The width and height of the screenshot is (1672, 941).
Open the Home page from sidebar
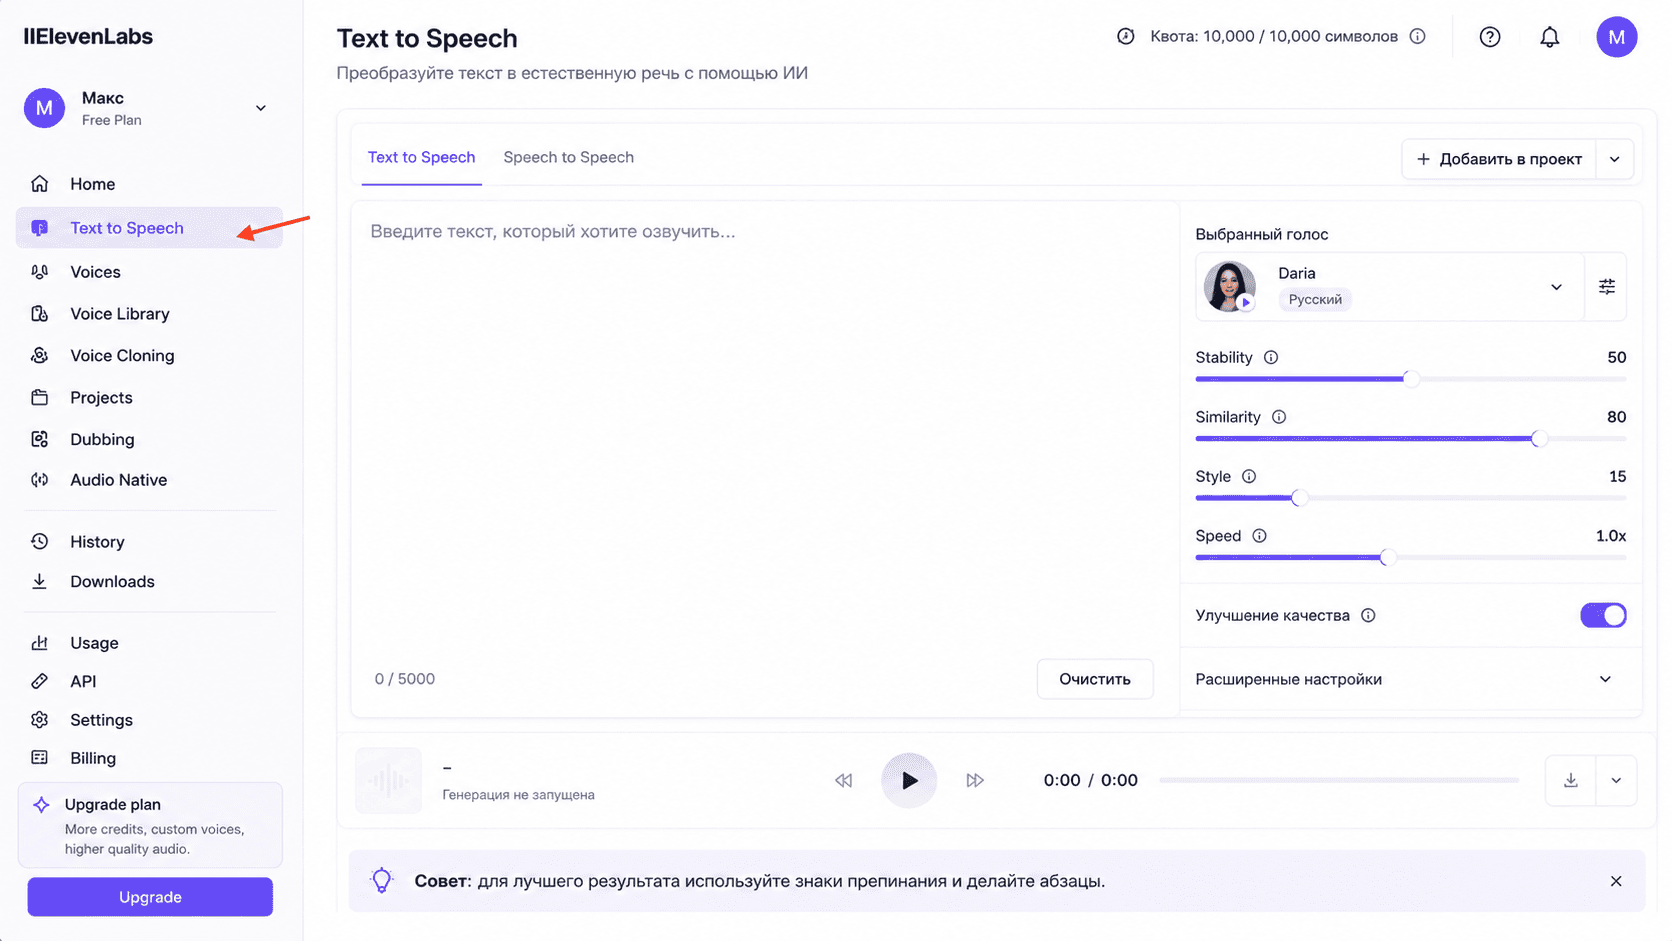(150, 184)
